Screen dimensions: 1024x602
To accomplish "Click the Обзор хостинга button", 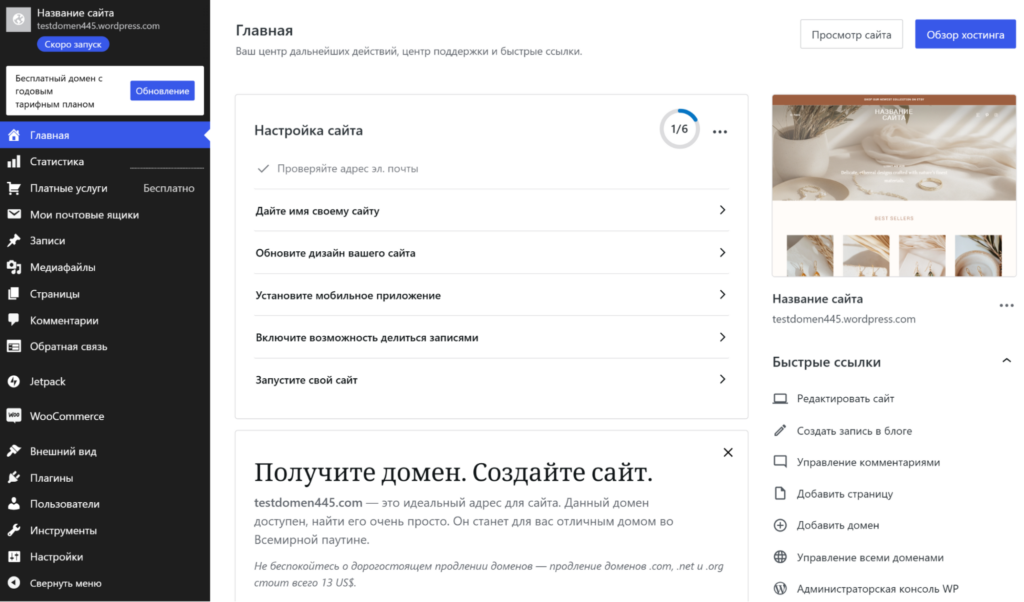I will click(965, 35).
